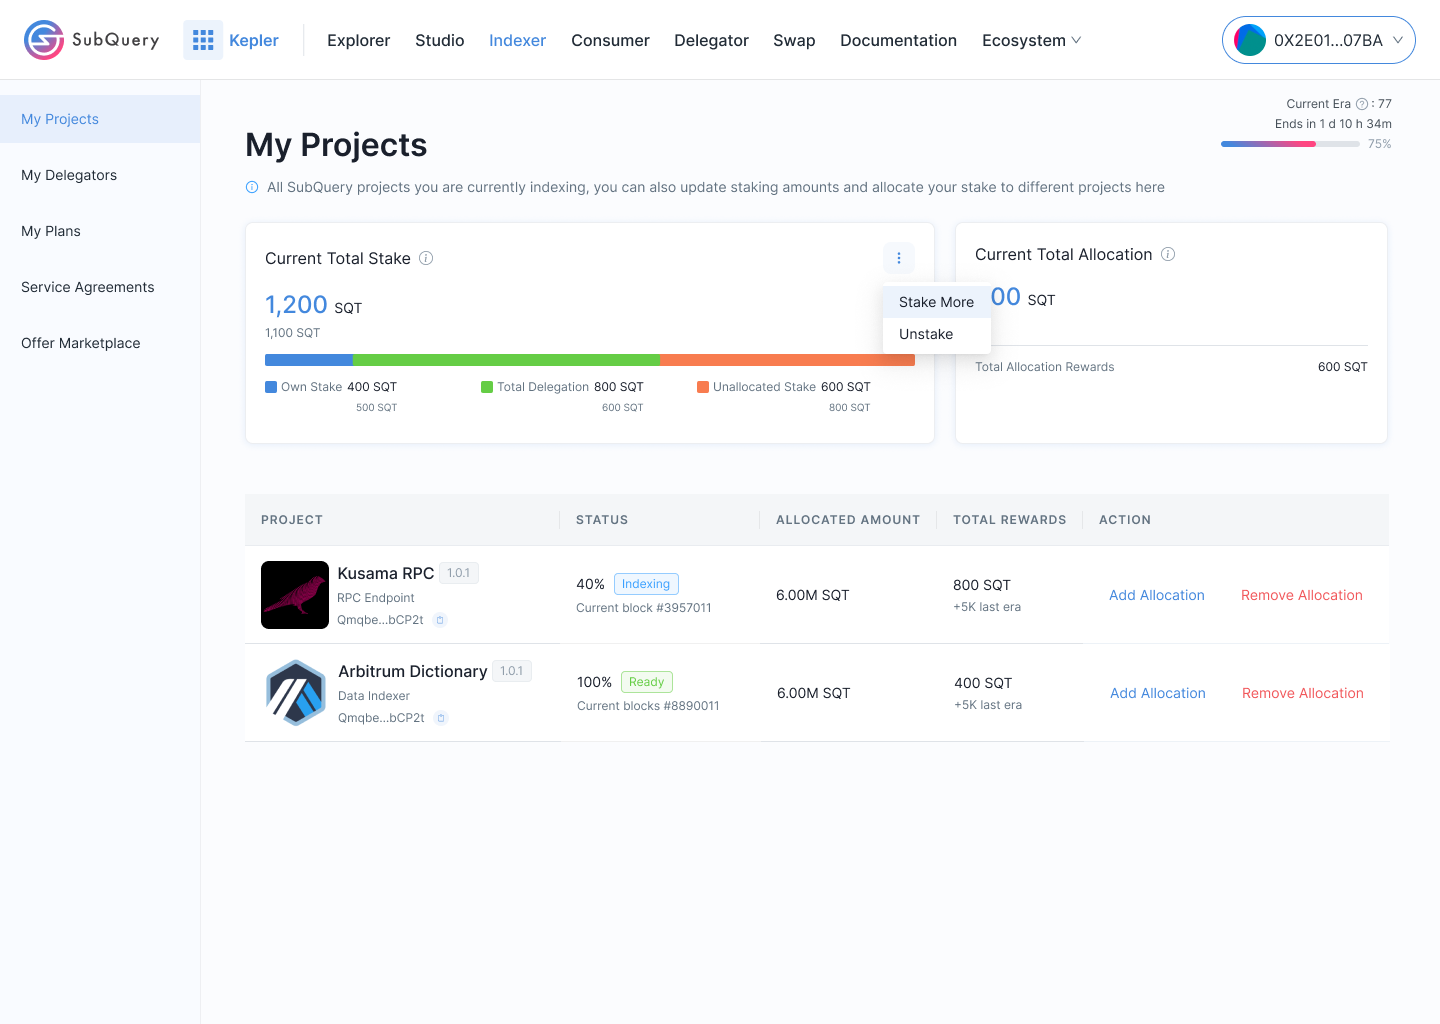Click the Kepler network label
This screenshot has height=1024, width=1440.
point(254,40)
